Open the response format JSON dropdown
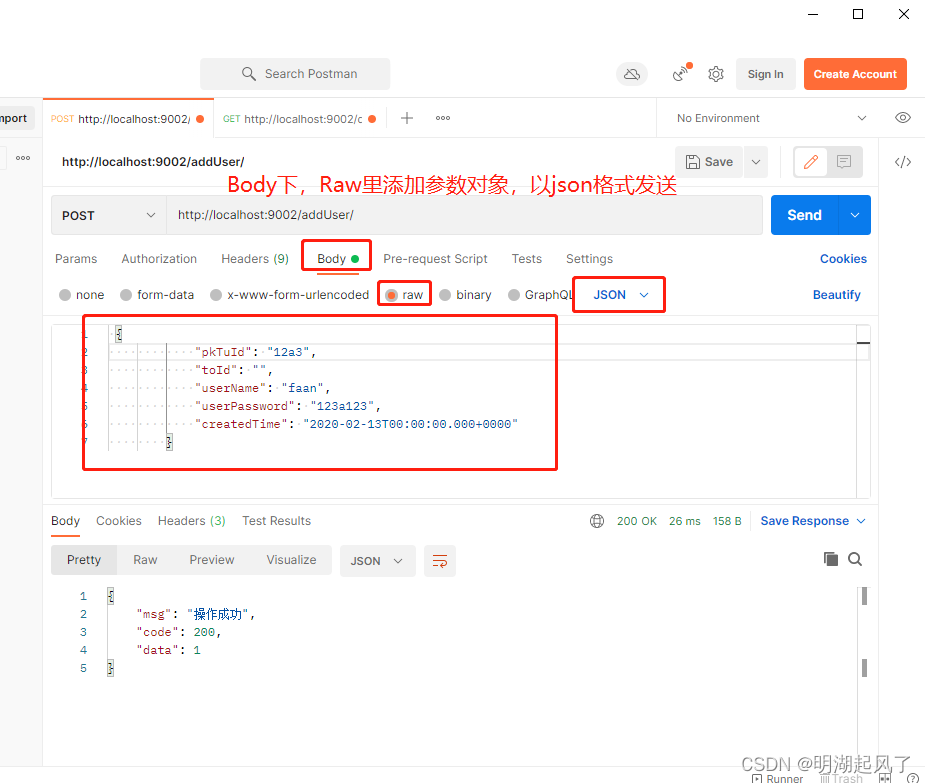This screenshot has width=925, height=783. pyautogui.click(x=378, y=561)
